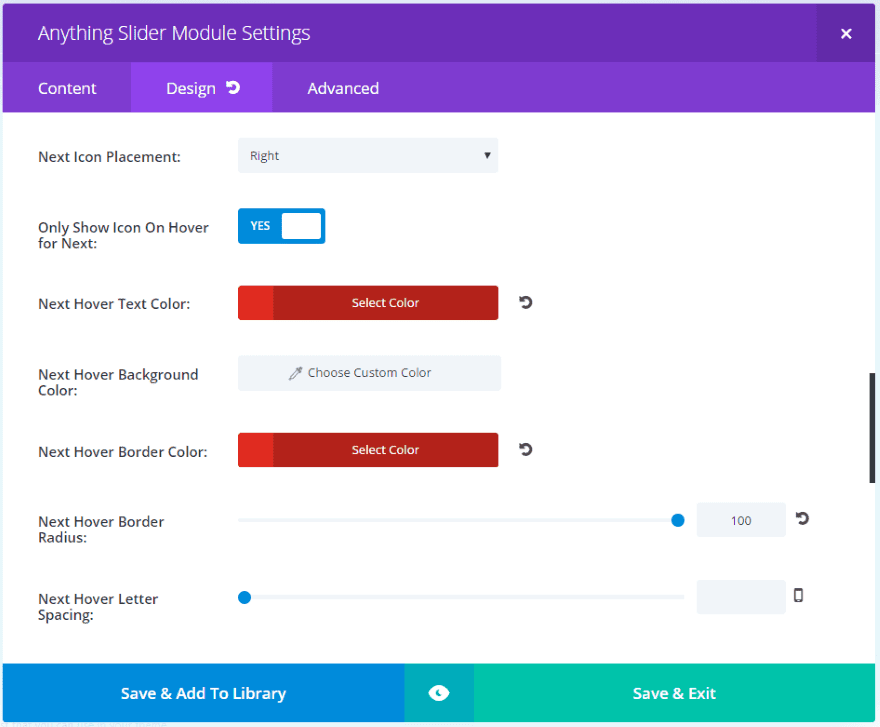
Task: Select Color for Next Hover Text Color
Action: [385, 303]
